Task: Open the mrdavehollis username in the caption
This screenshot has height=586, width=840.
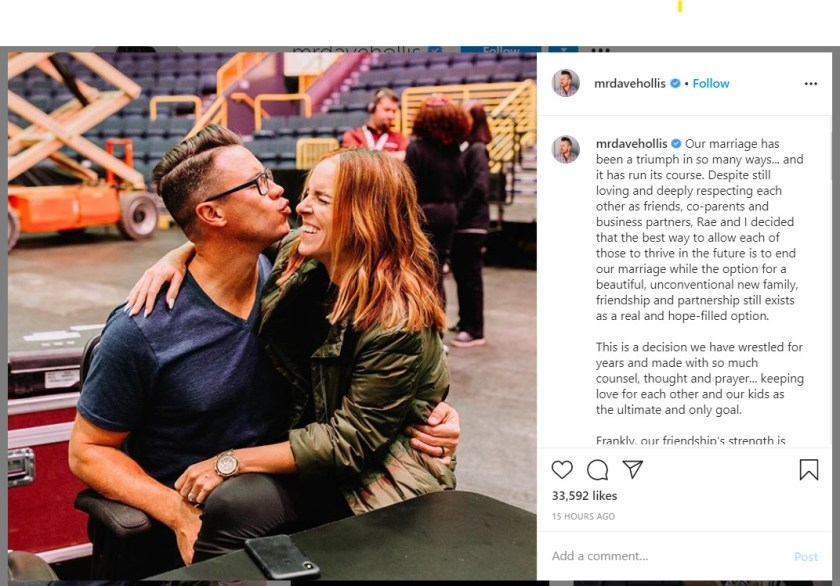Action: (x=632, y=144)
